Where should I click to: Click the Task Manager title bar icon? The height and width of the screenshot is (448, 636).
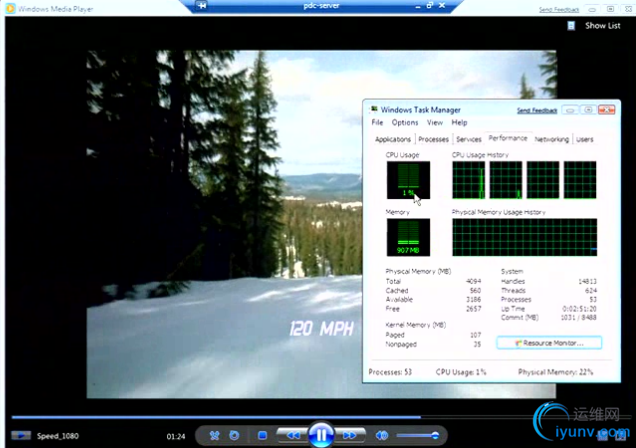point(374,109)
